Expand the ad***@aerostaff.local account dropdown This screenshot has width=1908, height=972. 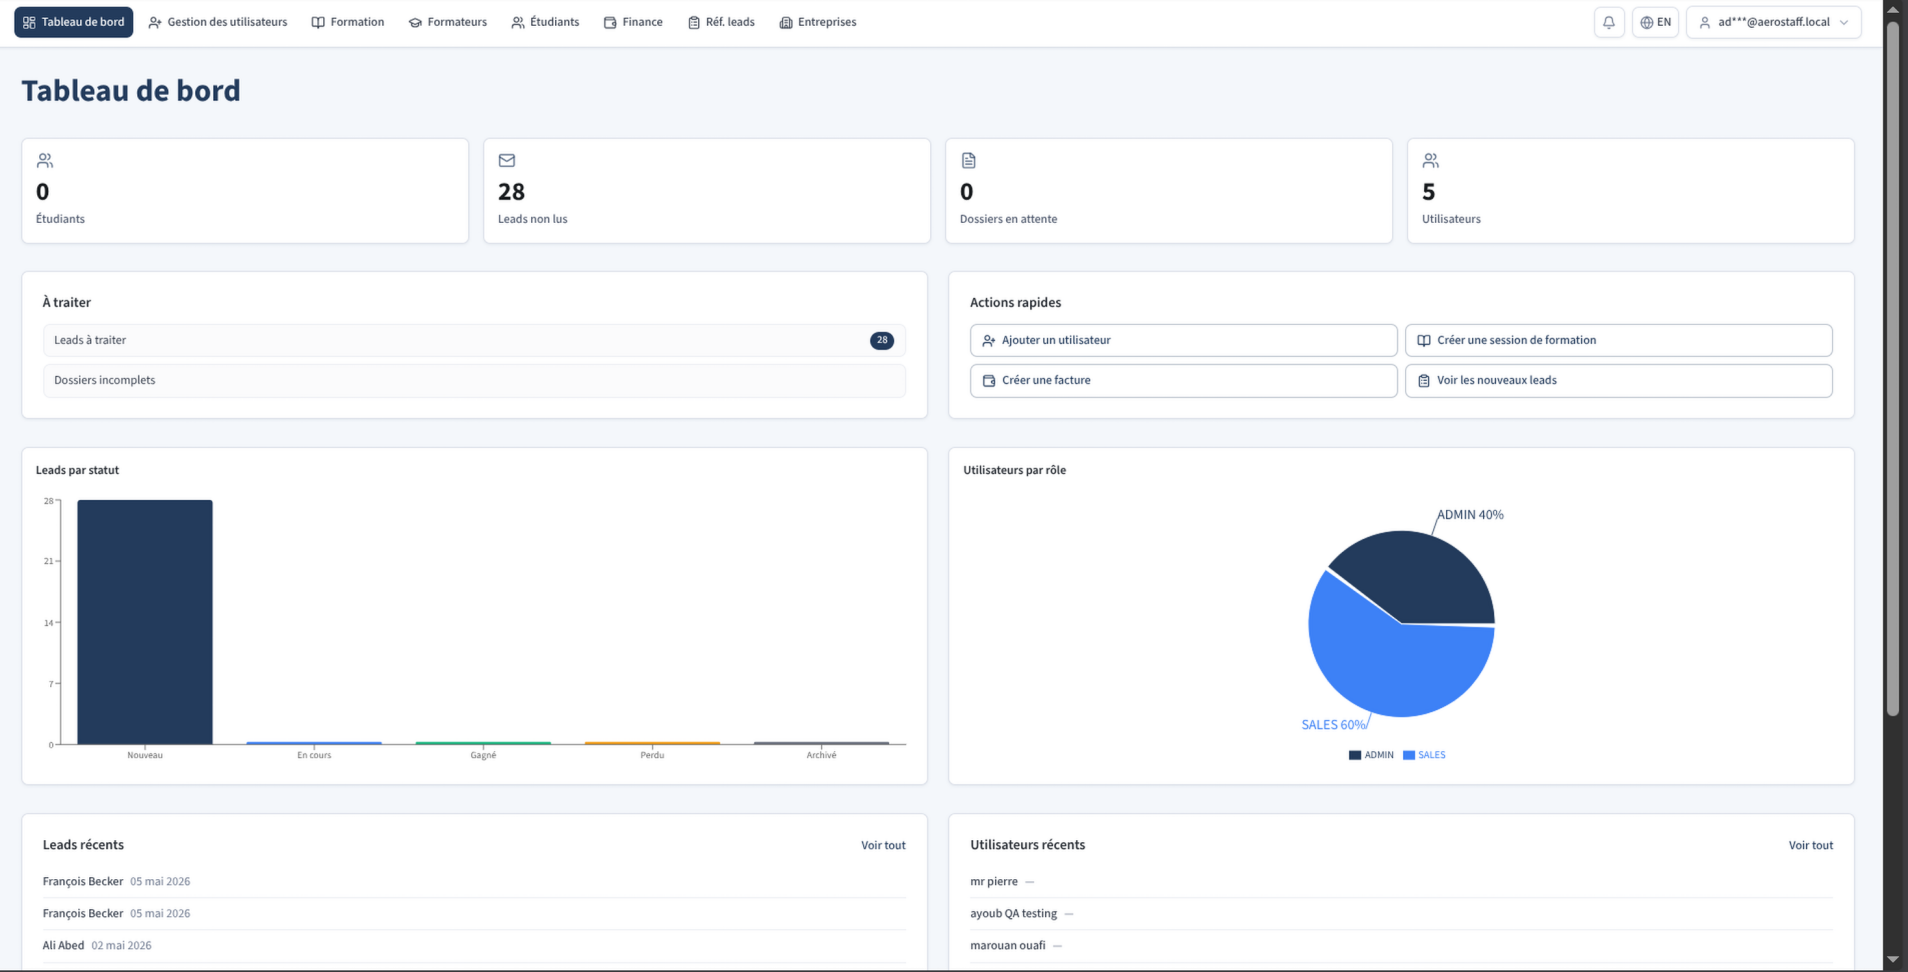coord(1773,22)
